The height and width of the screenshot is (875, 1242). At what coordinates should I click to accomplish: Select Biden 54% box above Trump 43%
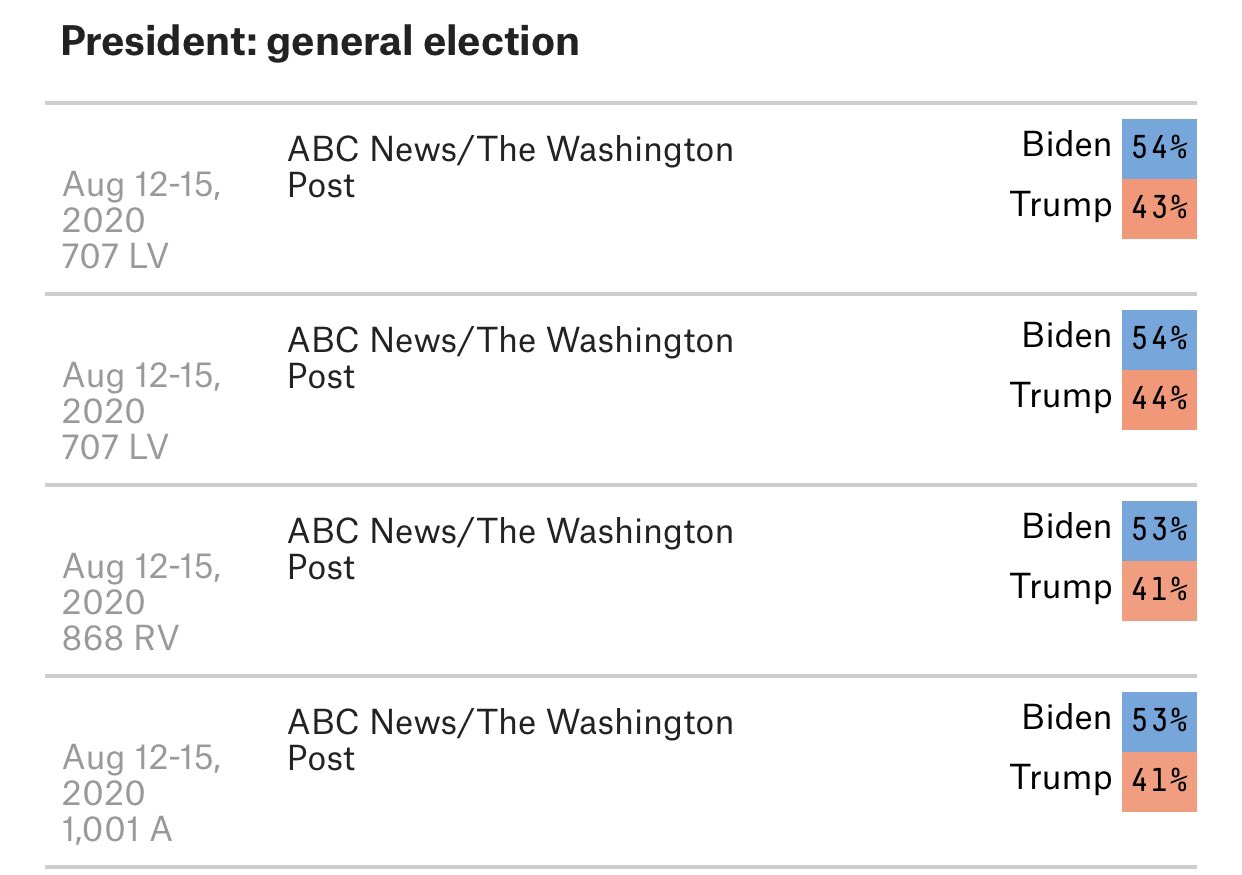pos(1159,149)
